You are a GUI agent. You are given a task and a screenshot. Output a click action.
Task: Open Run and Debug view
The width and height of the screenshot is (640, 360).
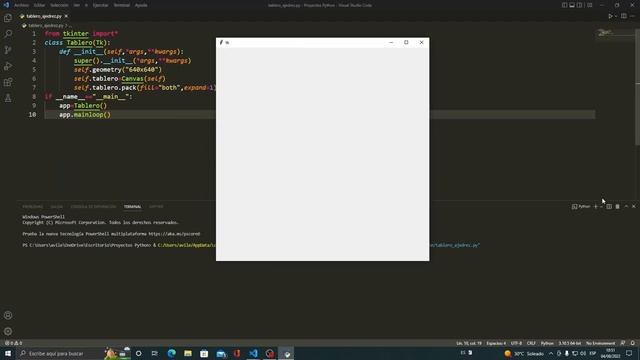pyautogui.click(x=8, y=66)
